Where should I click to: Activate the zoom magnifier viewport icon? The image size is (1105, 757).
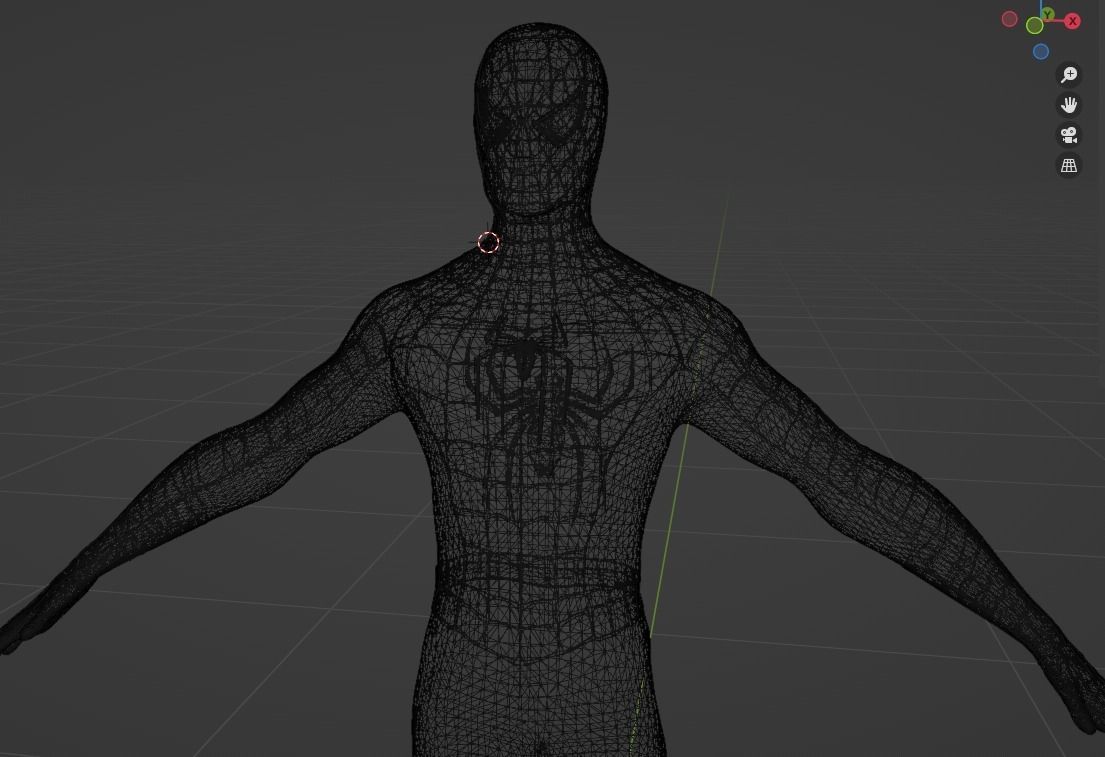click(1069, 75)
